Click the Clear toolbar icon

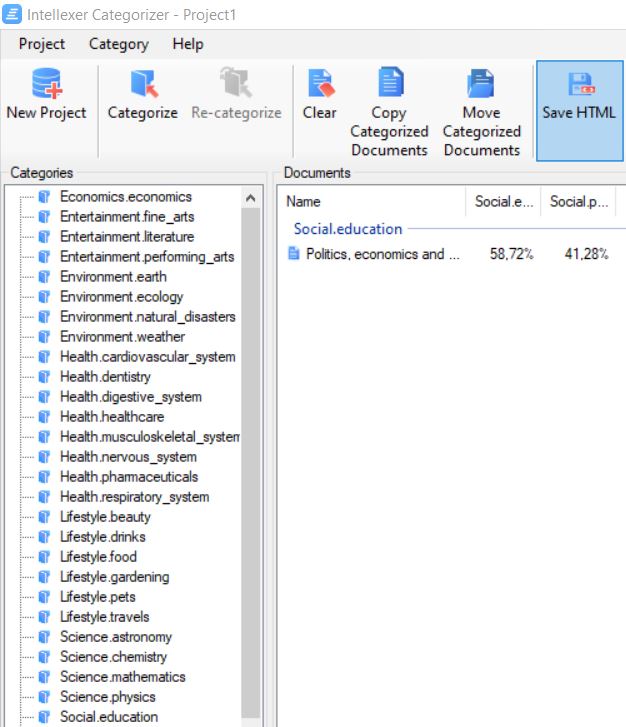tap(320, 83)
